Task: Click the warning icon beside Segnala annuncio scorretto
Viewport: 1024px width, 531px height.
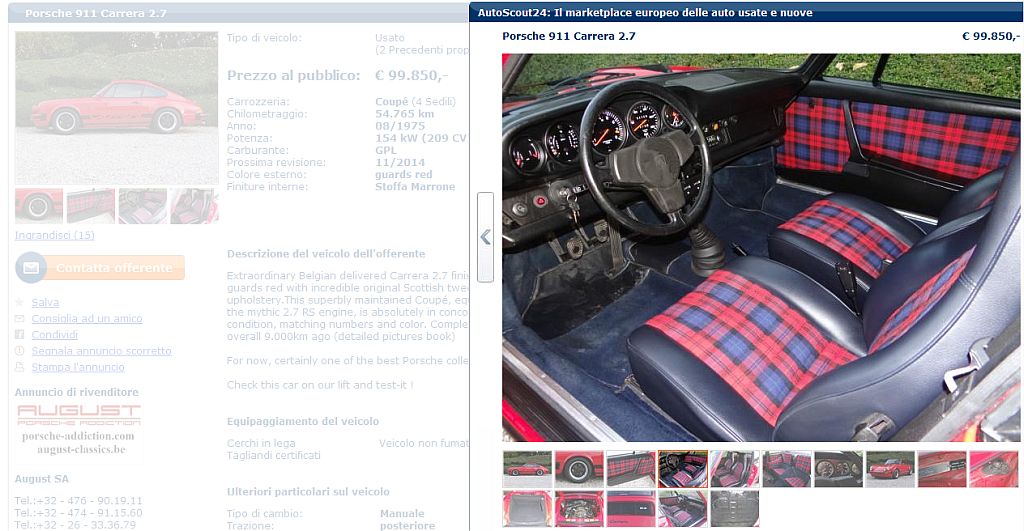Action: pyautogui.click(x=20, y=351)
